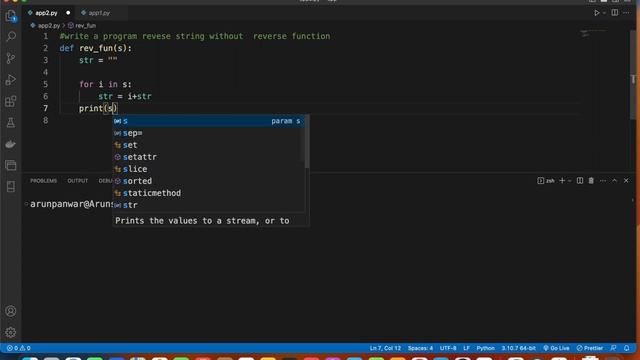
Task: Click 'Spaces: 4' indentation setting
Action: click(x=420, y=348)
